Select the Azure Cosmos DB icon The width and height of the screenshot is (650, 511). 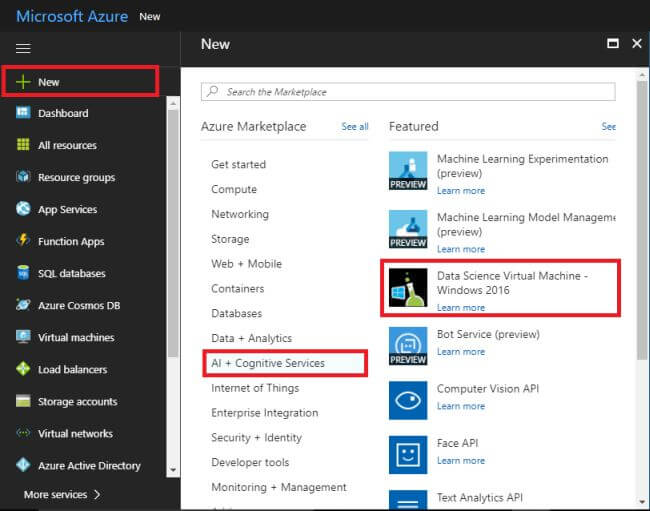pos(23,305)
